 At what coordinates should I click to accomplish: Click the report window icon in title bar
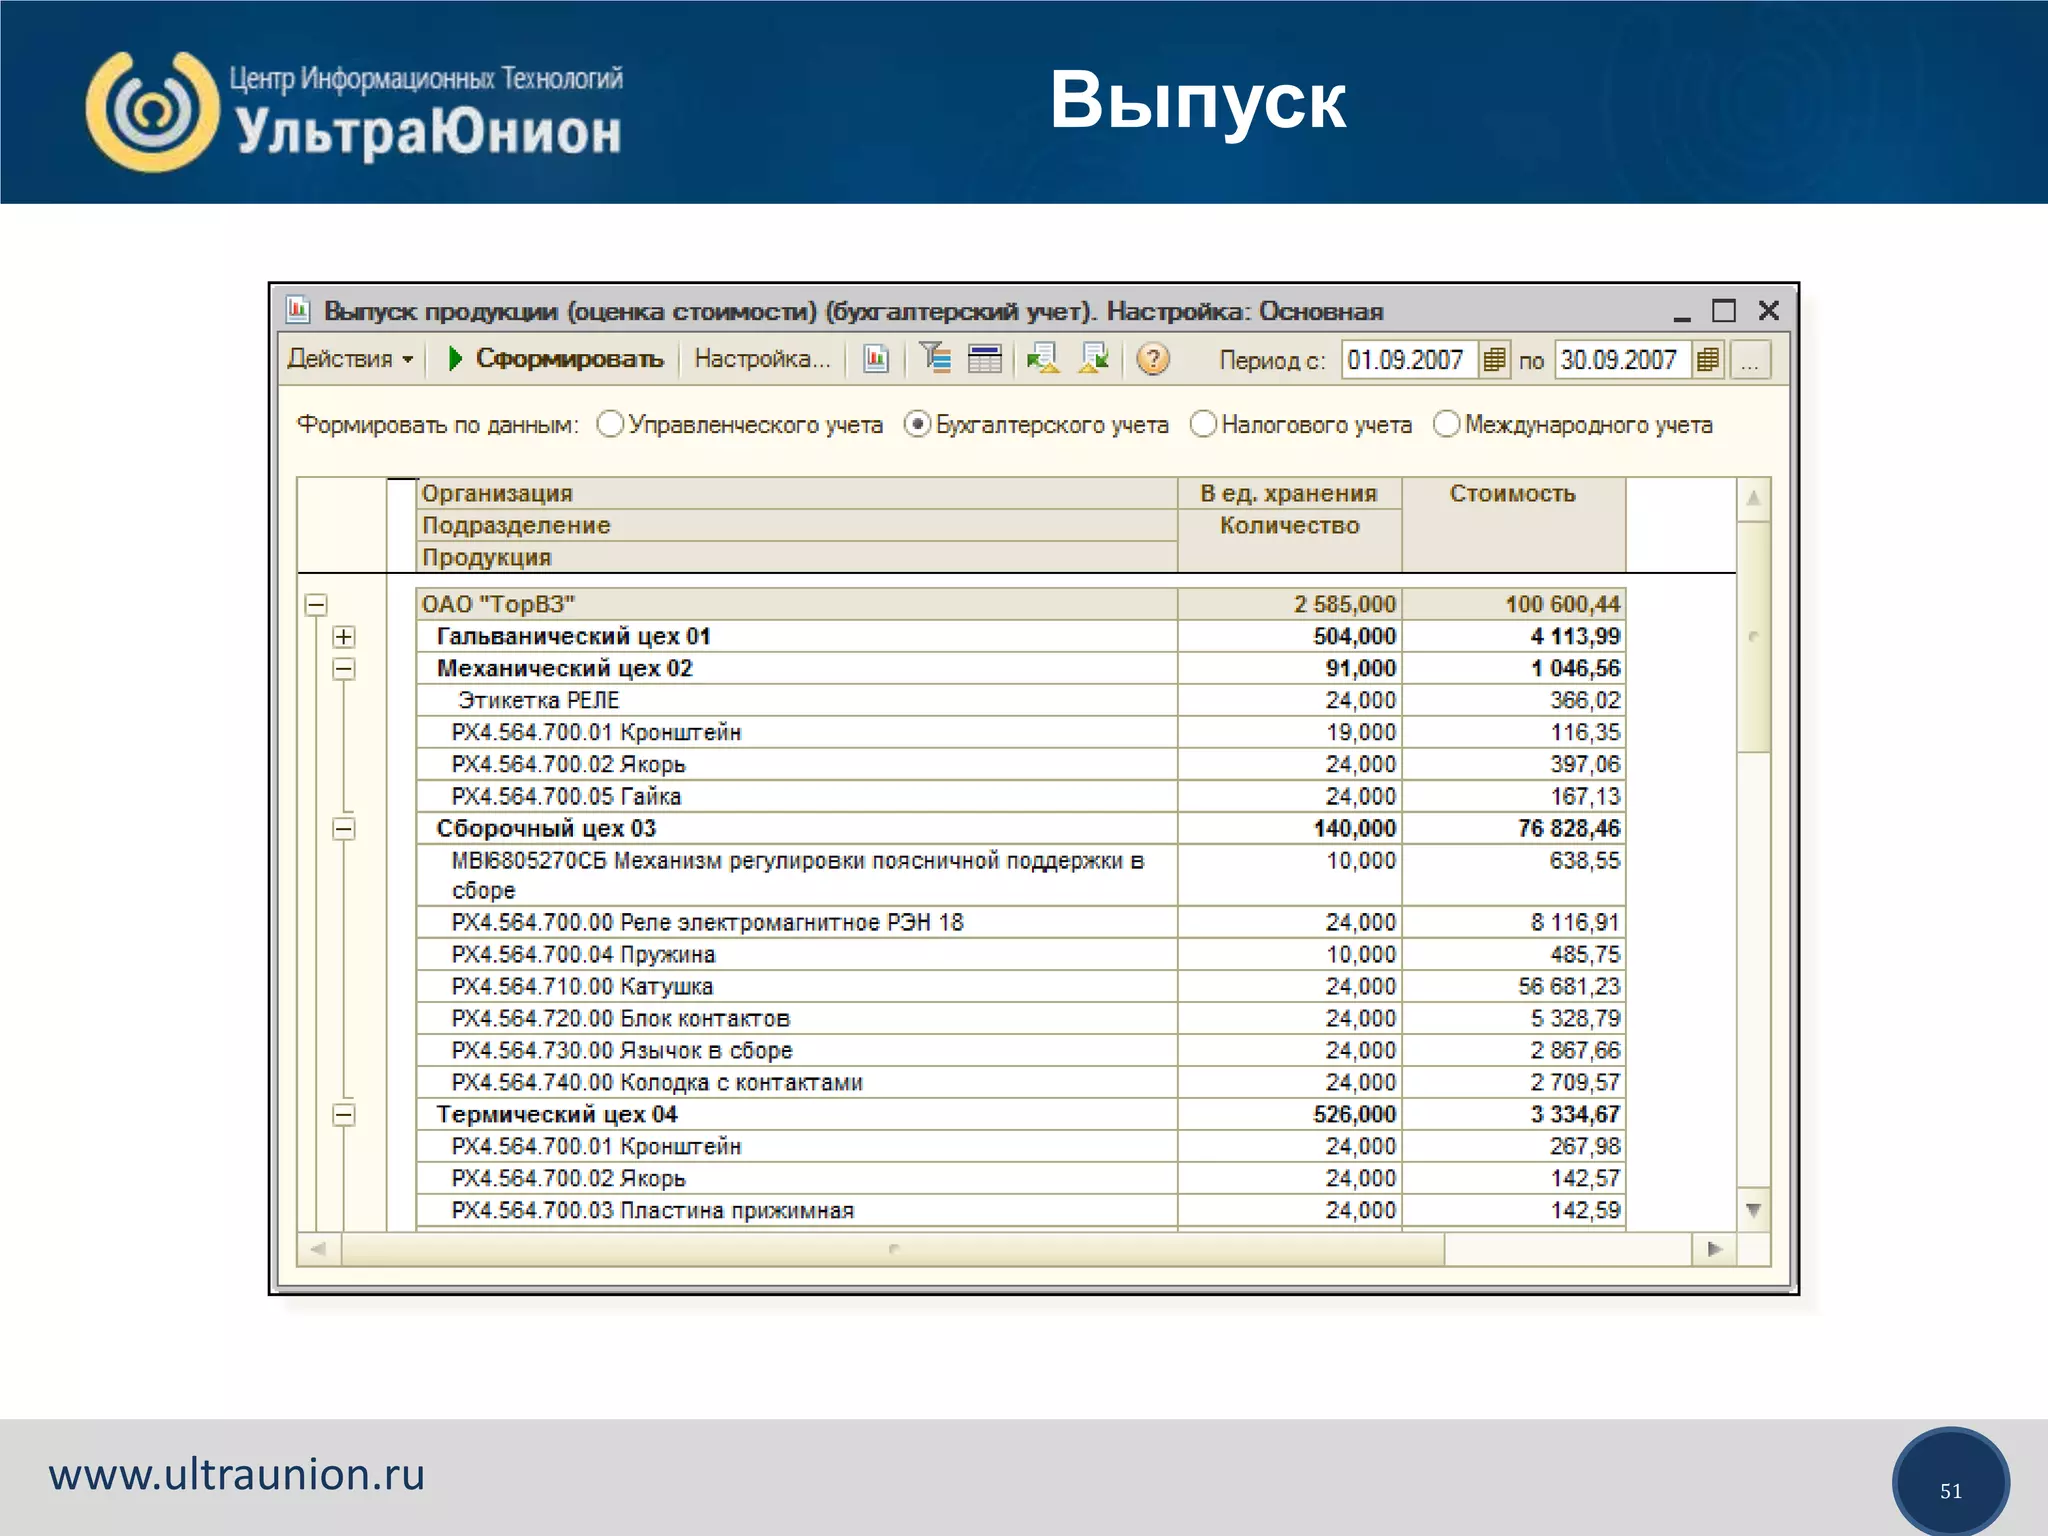pos(298,310)
